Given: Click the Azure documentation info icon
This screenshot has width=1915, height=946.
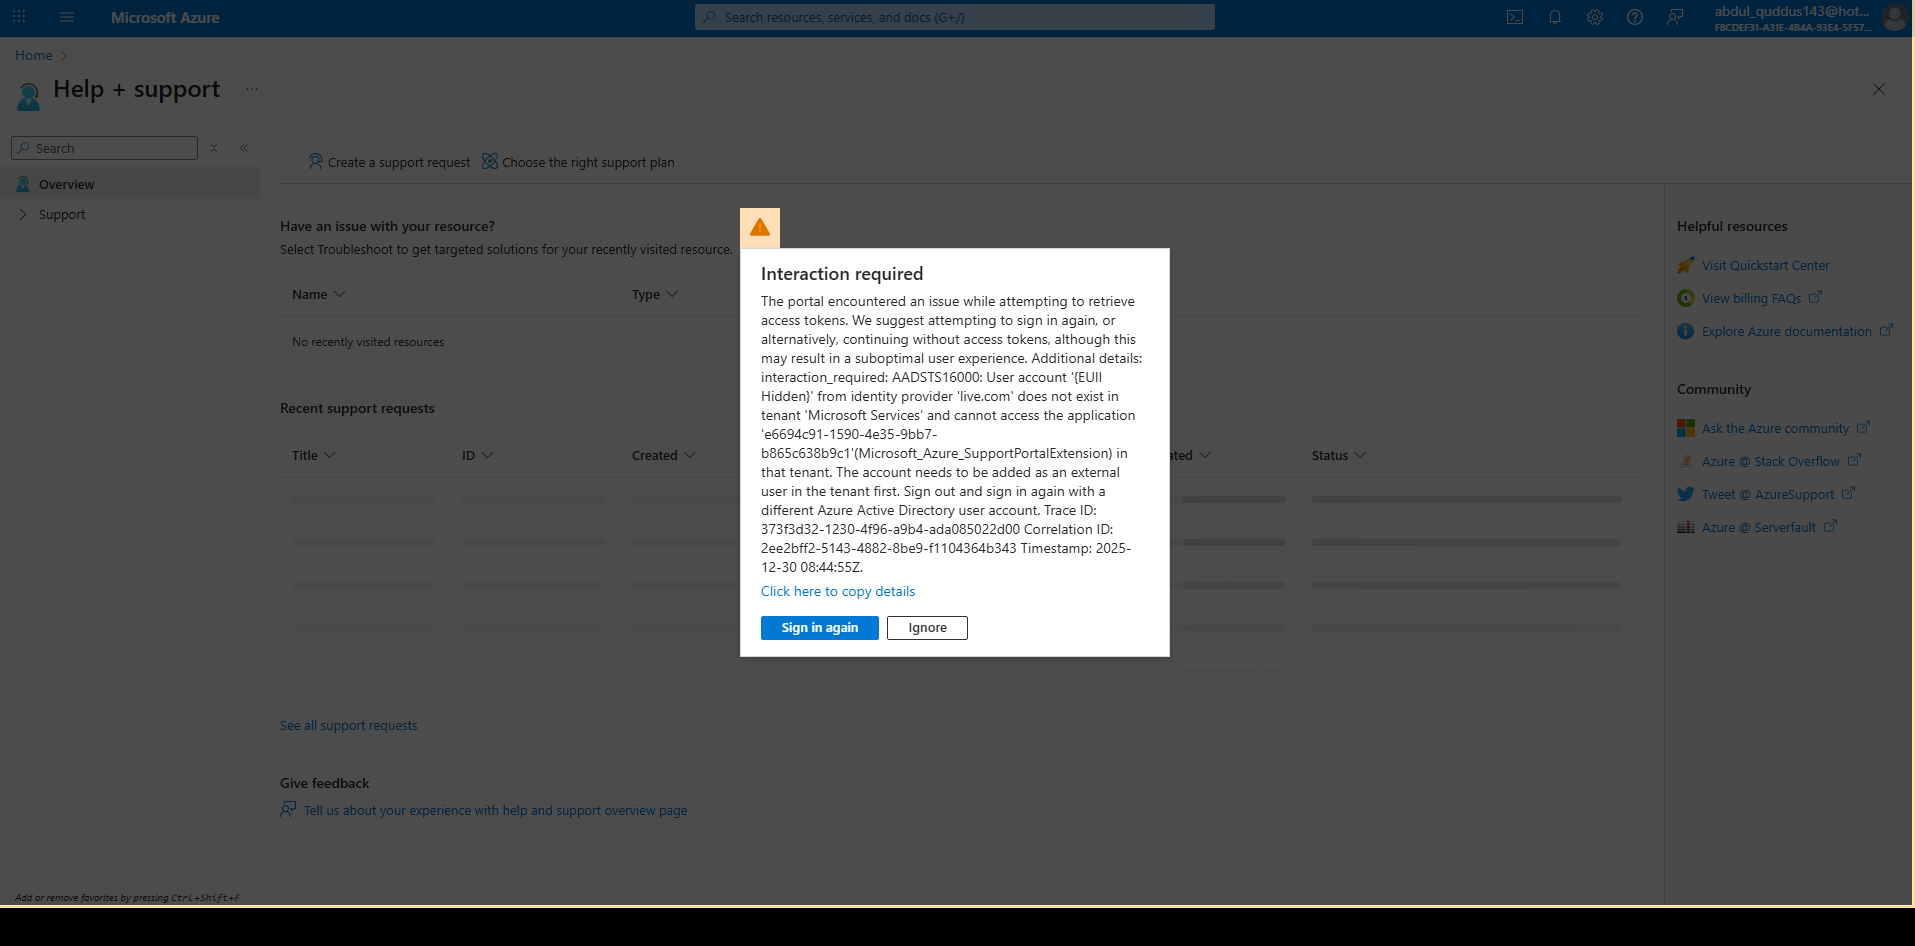Looking at the screenshot, I should click(1686, 331).
